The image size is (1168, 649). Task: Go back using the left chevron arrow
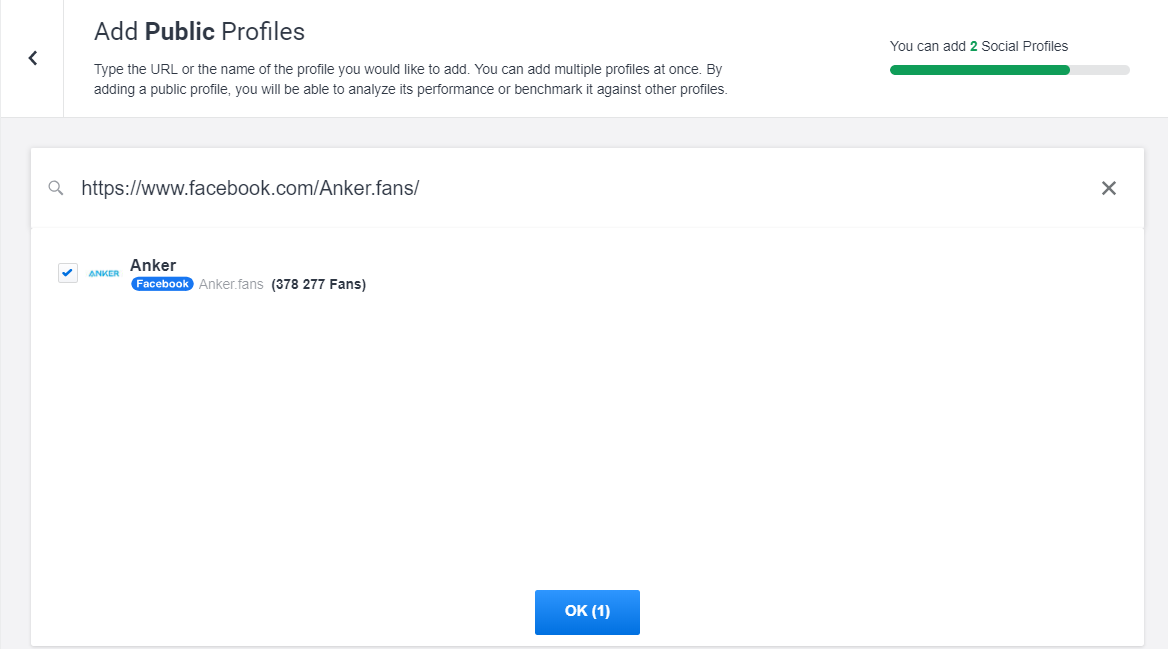tap(33, 58)
